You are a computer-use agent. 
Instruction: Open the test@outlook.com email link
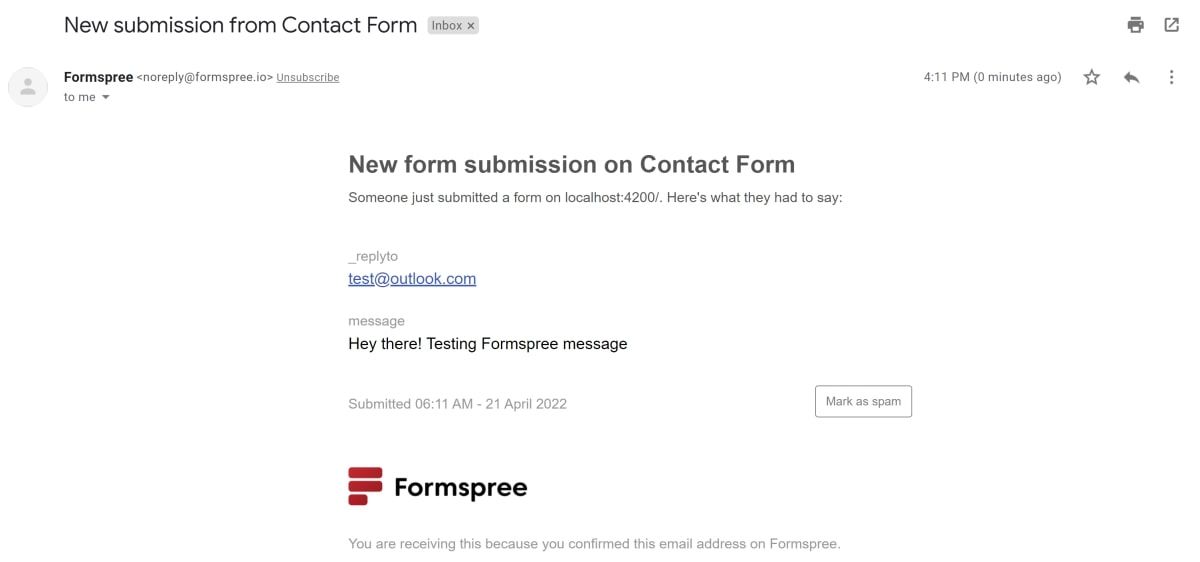(412, 279)
